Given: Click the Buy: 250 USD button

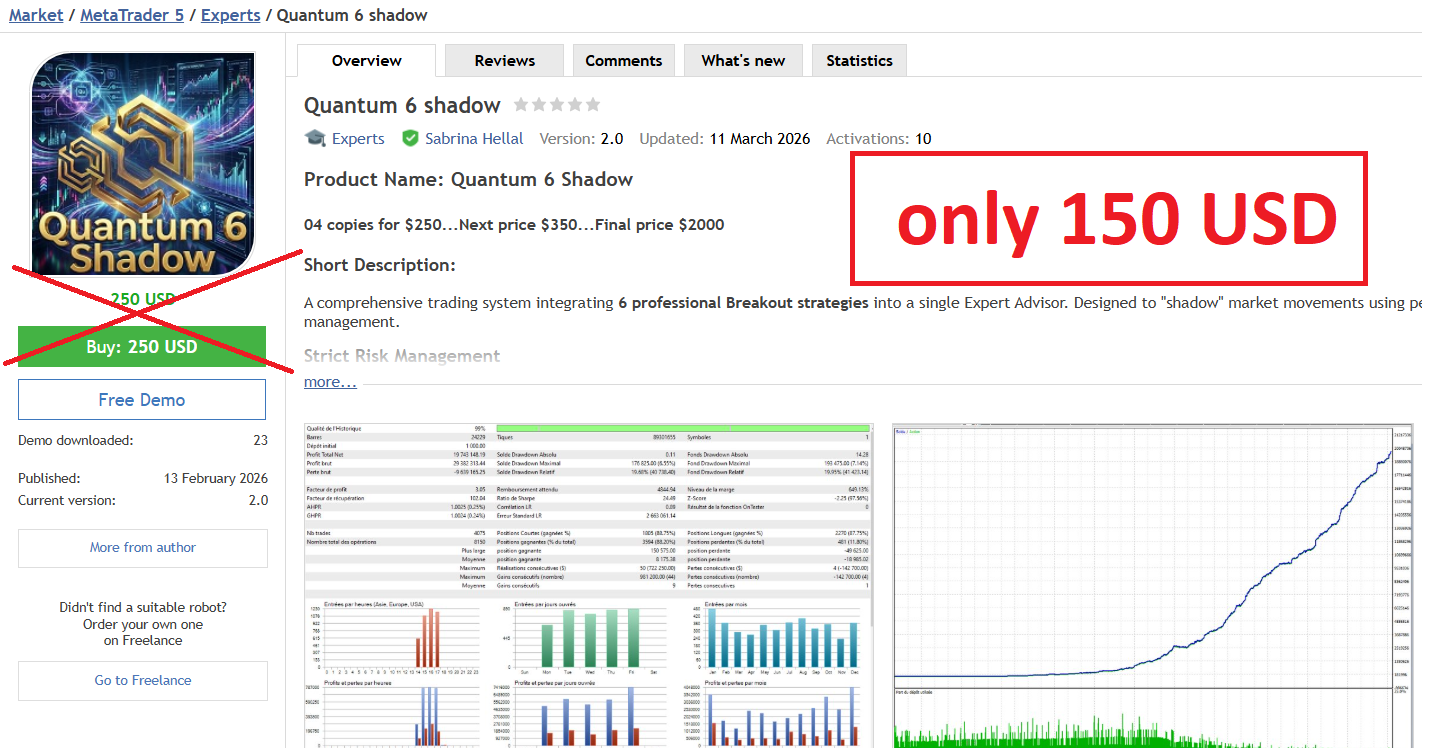Looking at the screenshot, I should click(142, 347).
